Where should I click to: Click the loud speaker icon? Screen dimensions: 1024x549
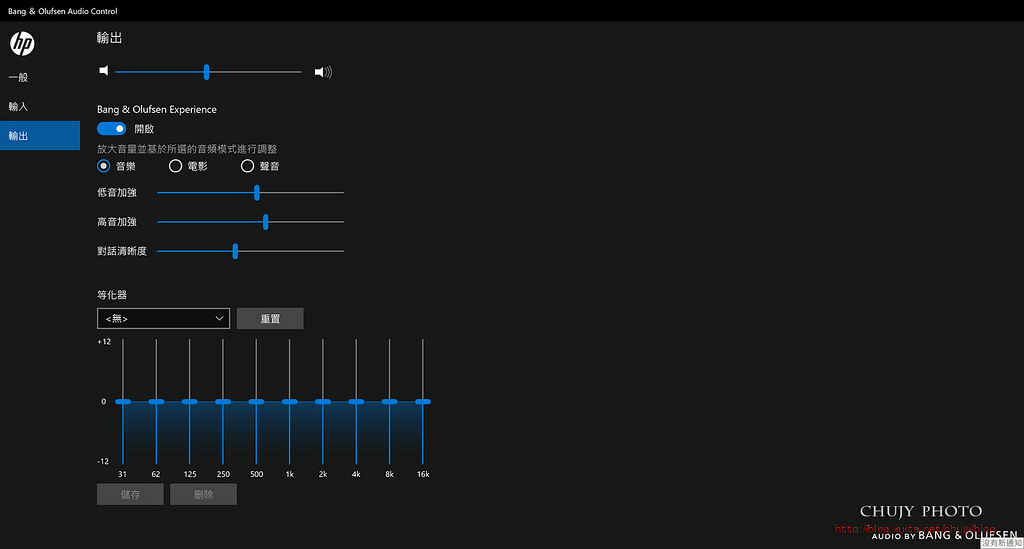coord(323,72)
